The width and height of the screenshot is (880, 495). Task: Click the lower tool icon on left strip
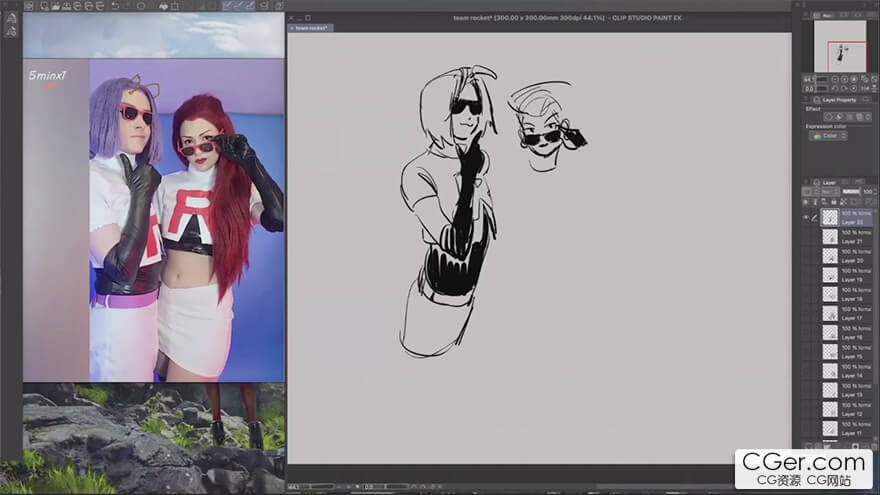tap(11, 31)
